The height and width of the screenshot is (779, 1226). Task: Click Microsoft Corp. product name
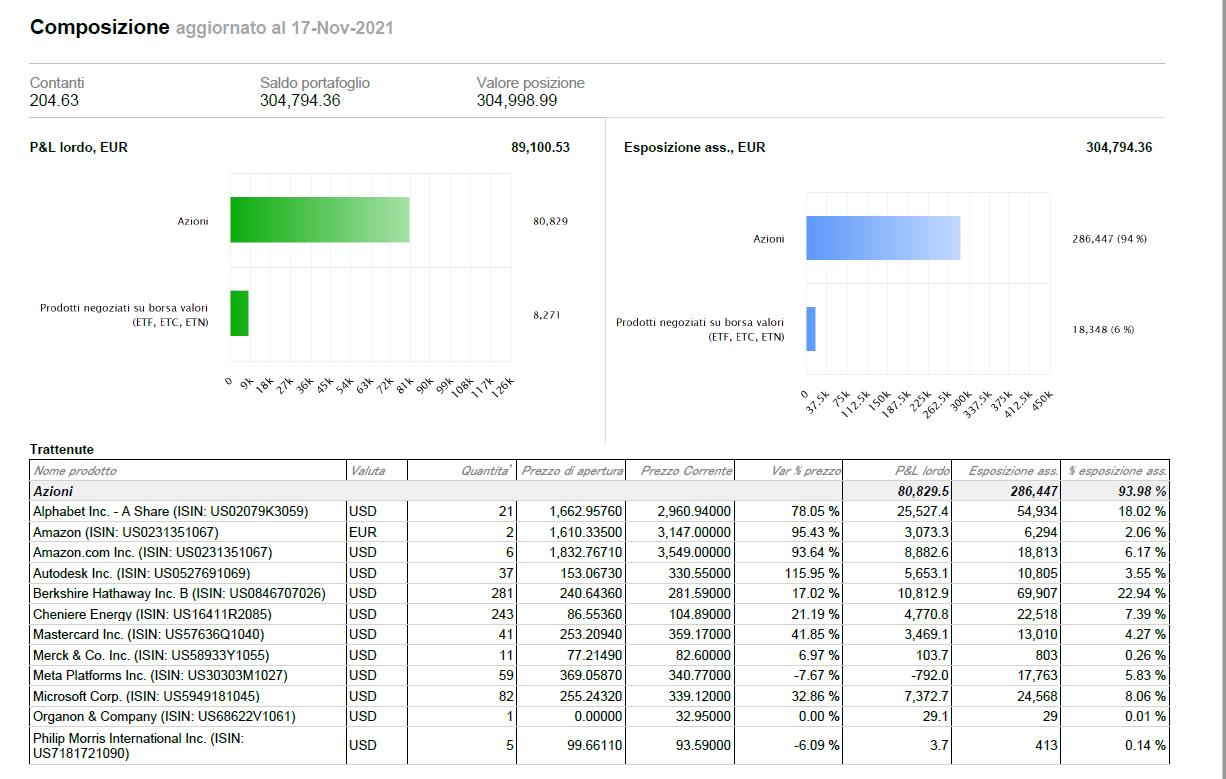point(146,696)
